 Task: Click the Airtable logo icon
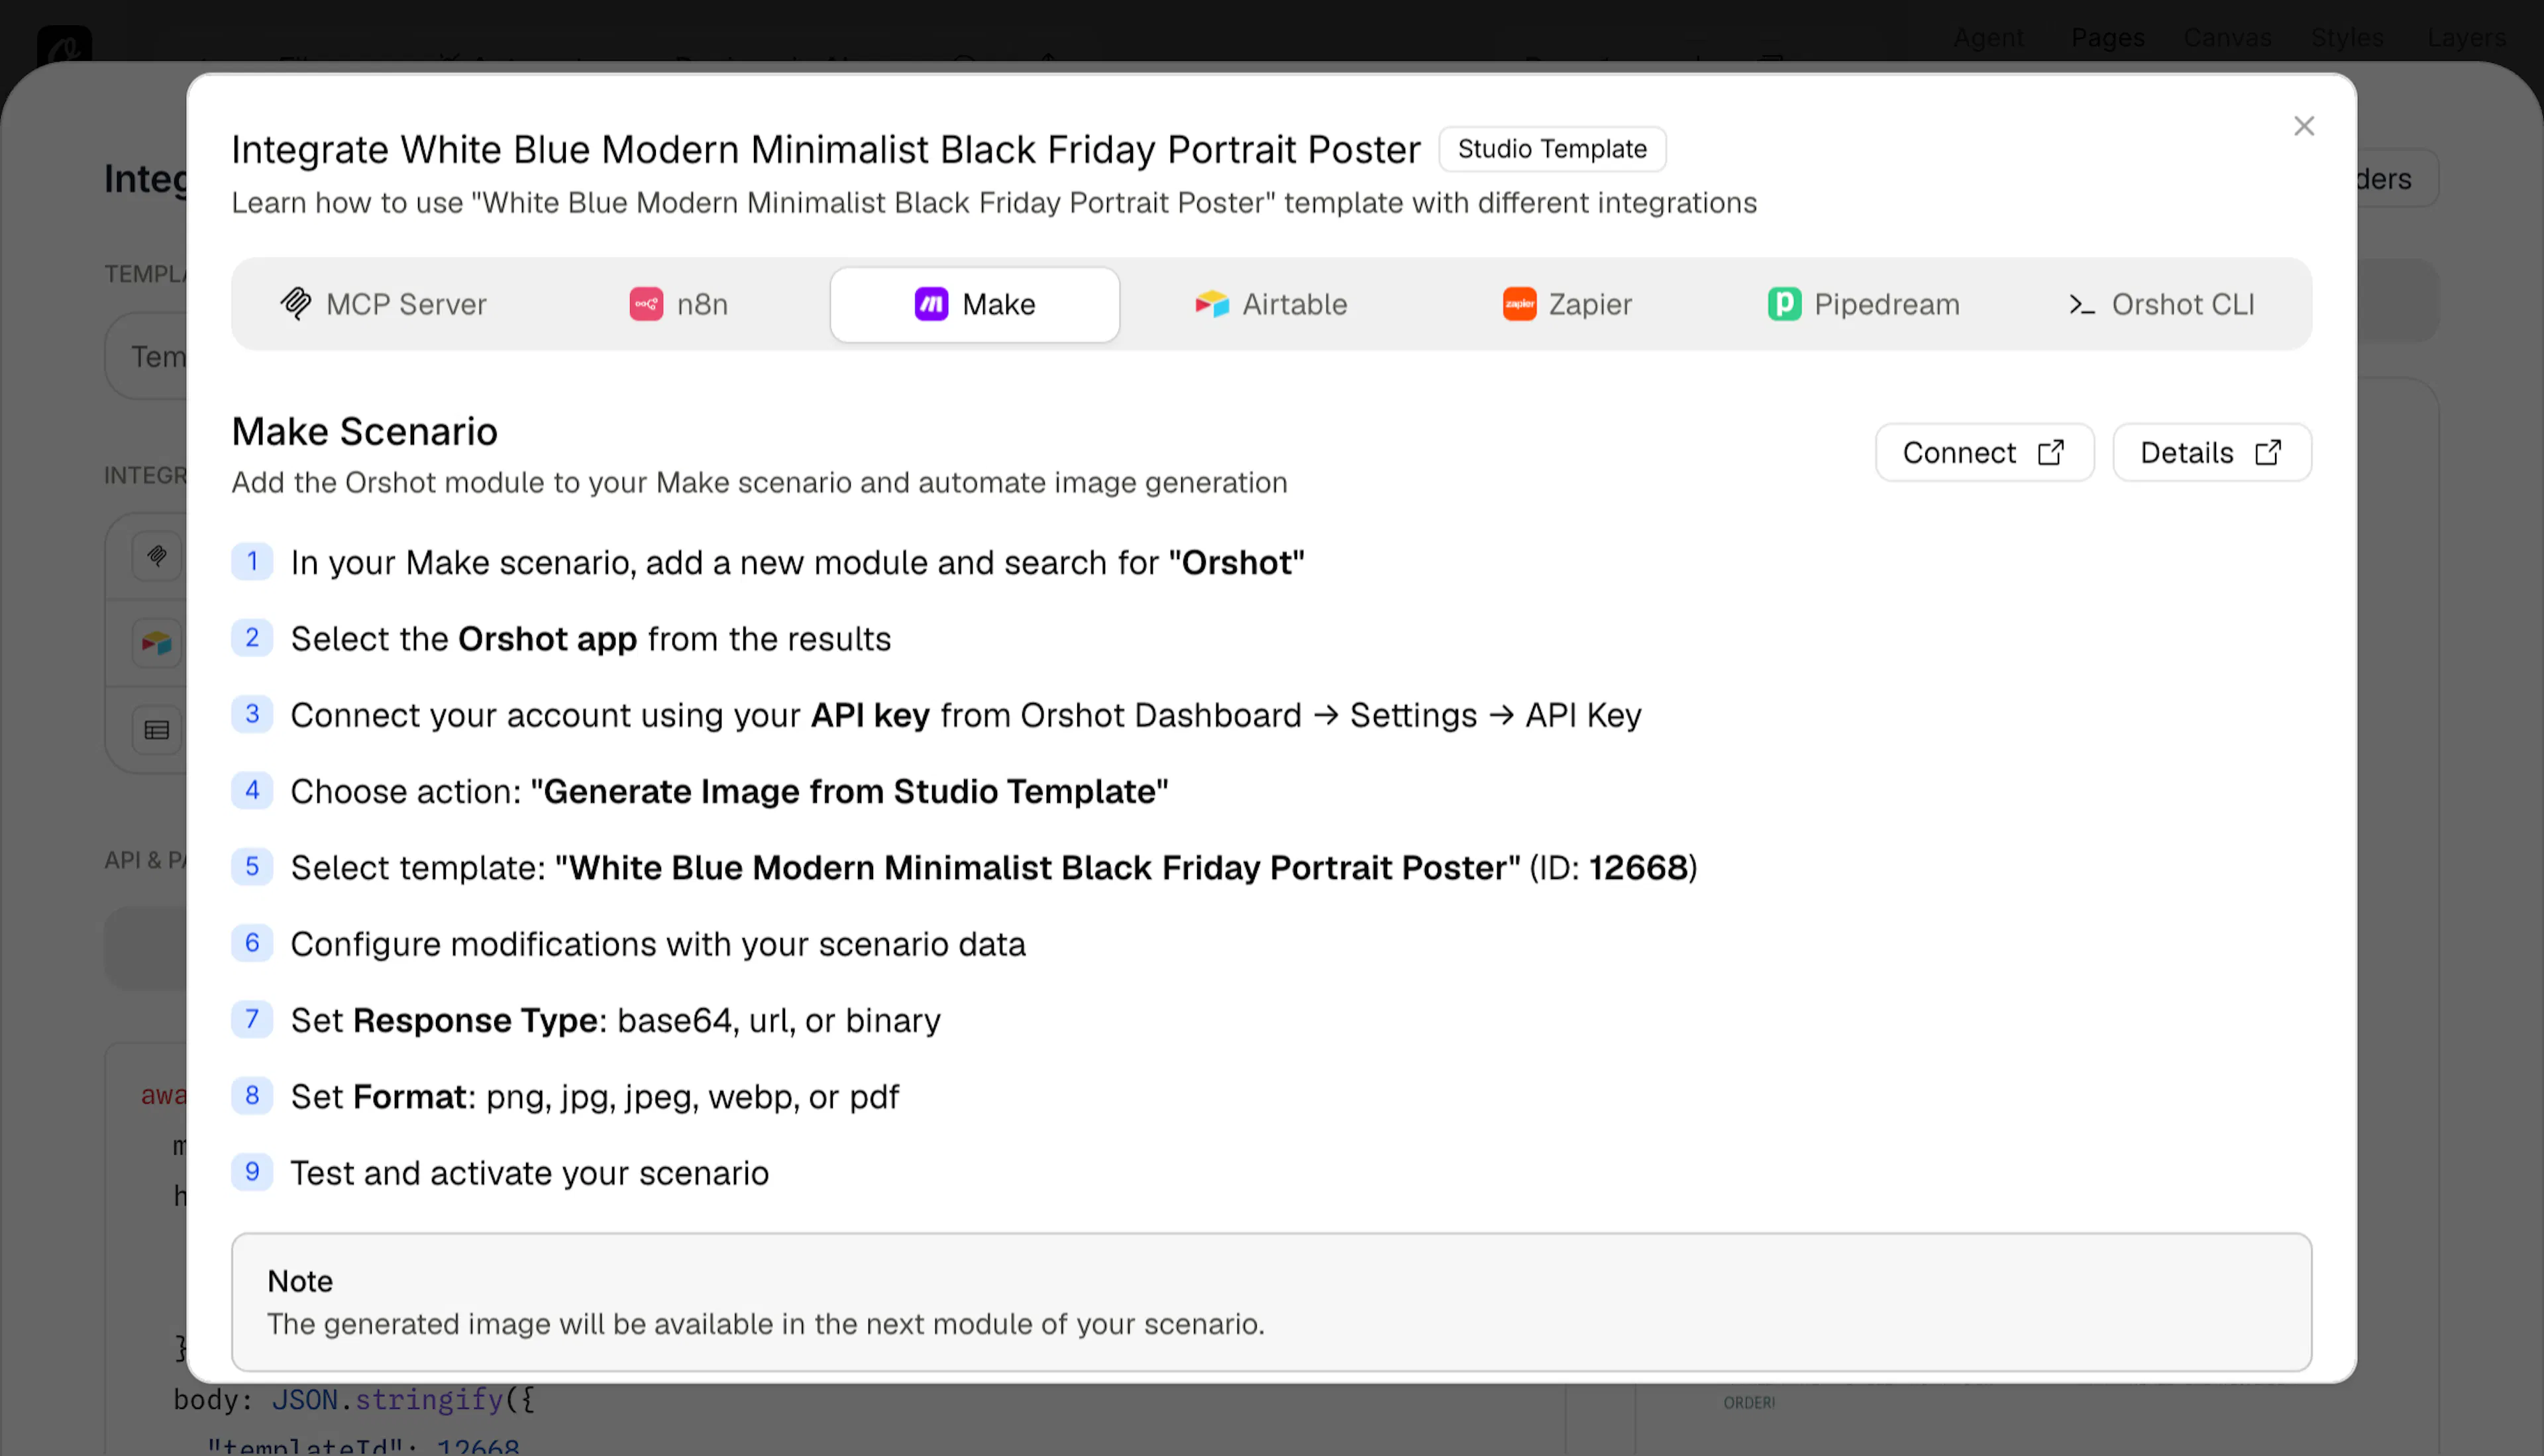(1211, 303)
